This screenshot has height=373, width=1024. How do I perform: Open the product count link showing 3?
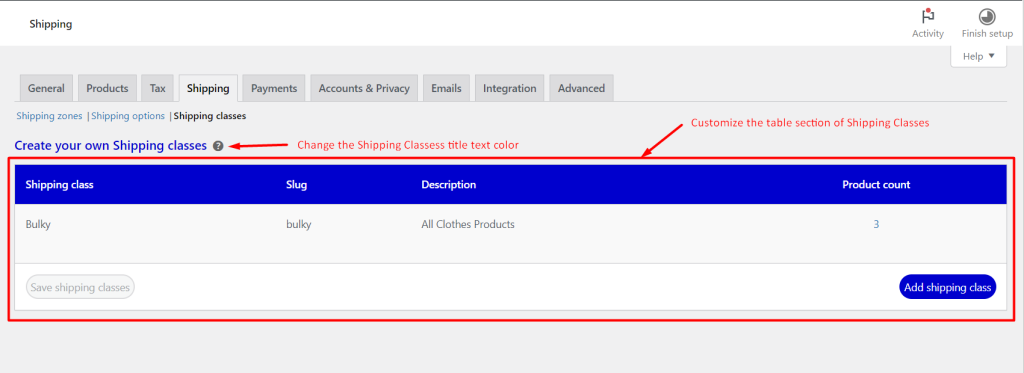(x=876, y=224)
